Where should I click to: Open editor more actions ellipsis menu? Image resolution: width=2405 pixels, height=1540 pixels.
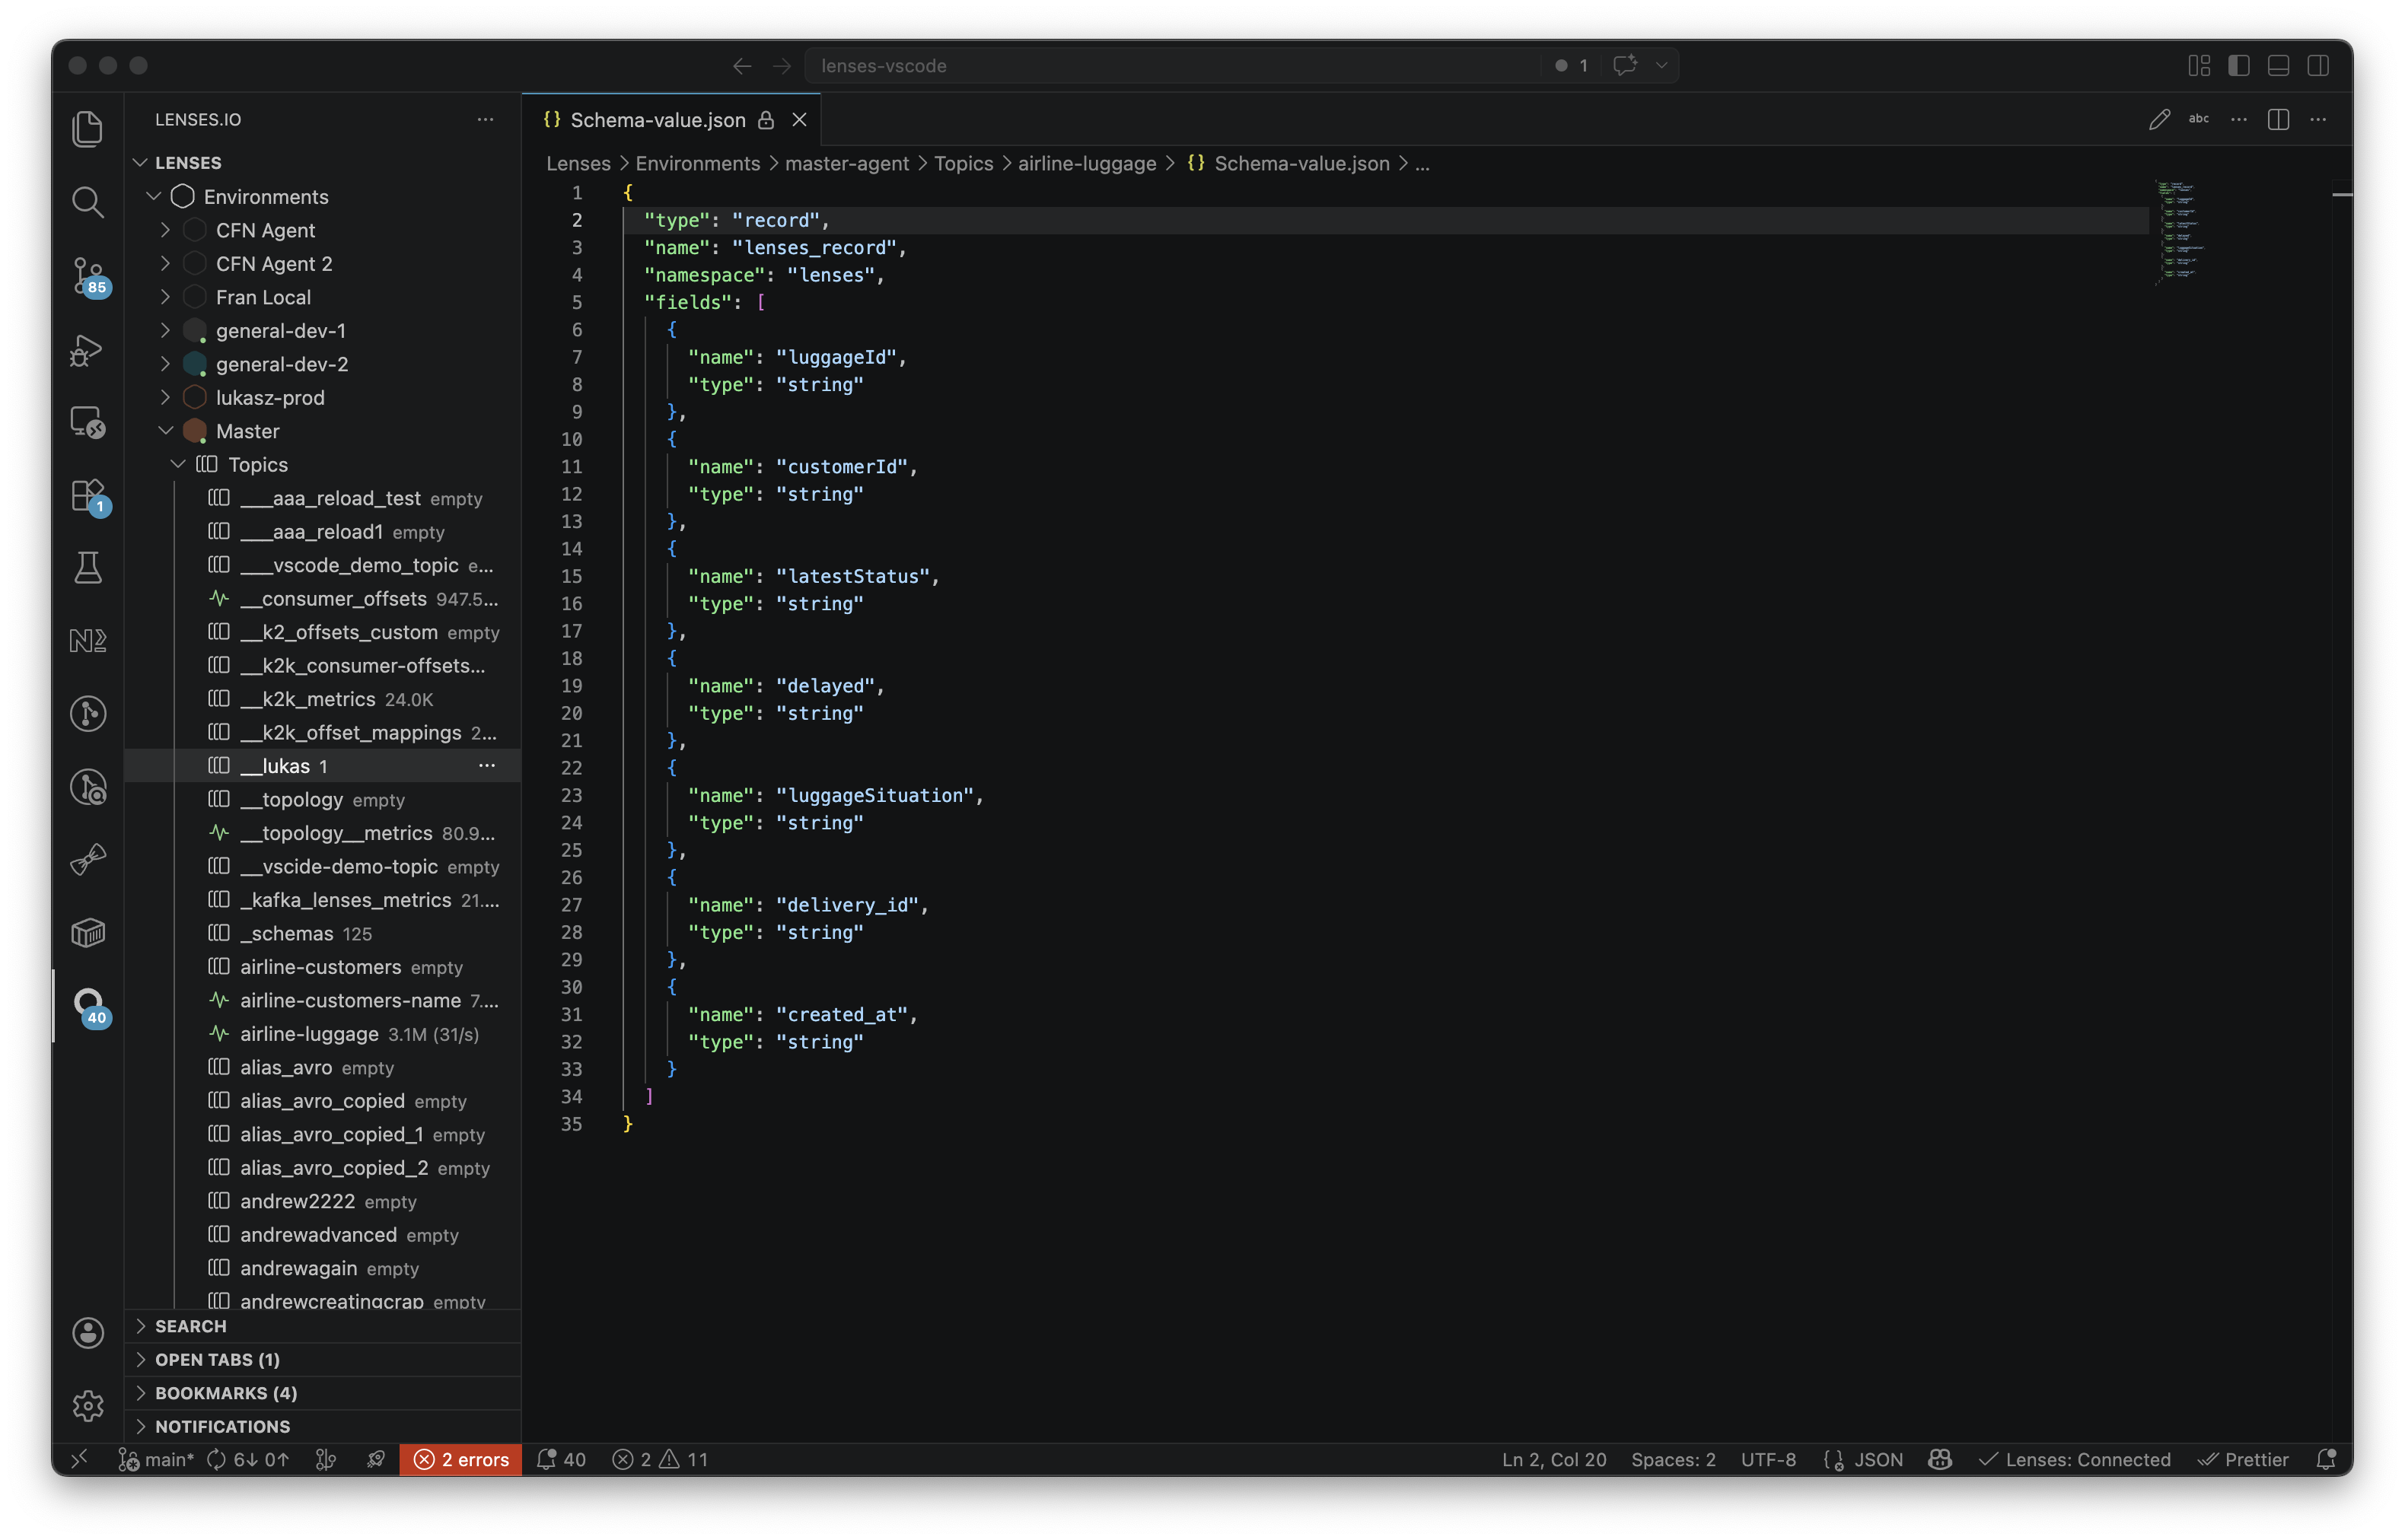click(x=2318, y=119)
